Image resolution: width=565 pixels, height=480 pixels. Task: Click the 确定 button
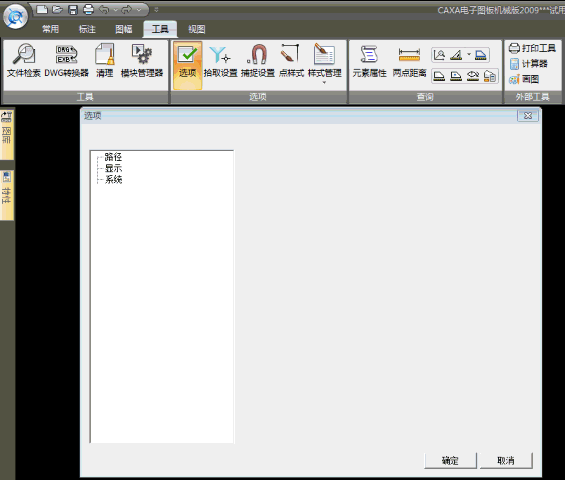[x=450, y=461]
